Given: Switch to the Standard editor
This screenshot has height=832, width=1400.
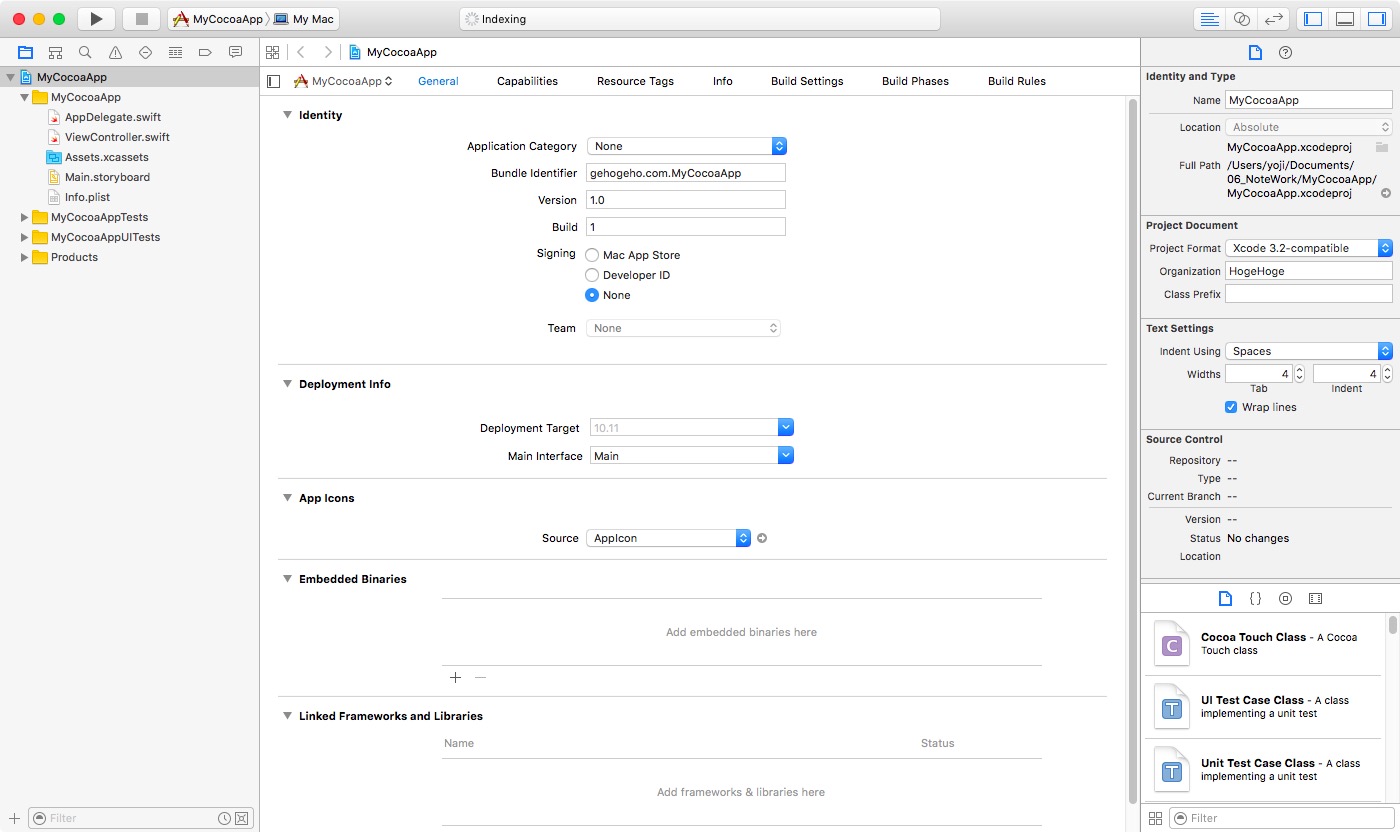Looking at the screenshot, I should click(1210, 19).
